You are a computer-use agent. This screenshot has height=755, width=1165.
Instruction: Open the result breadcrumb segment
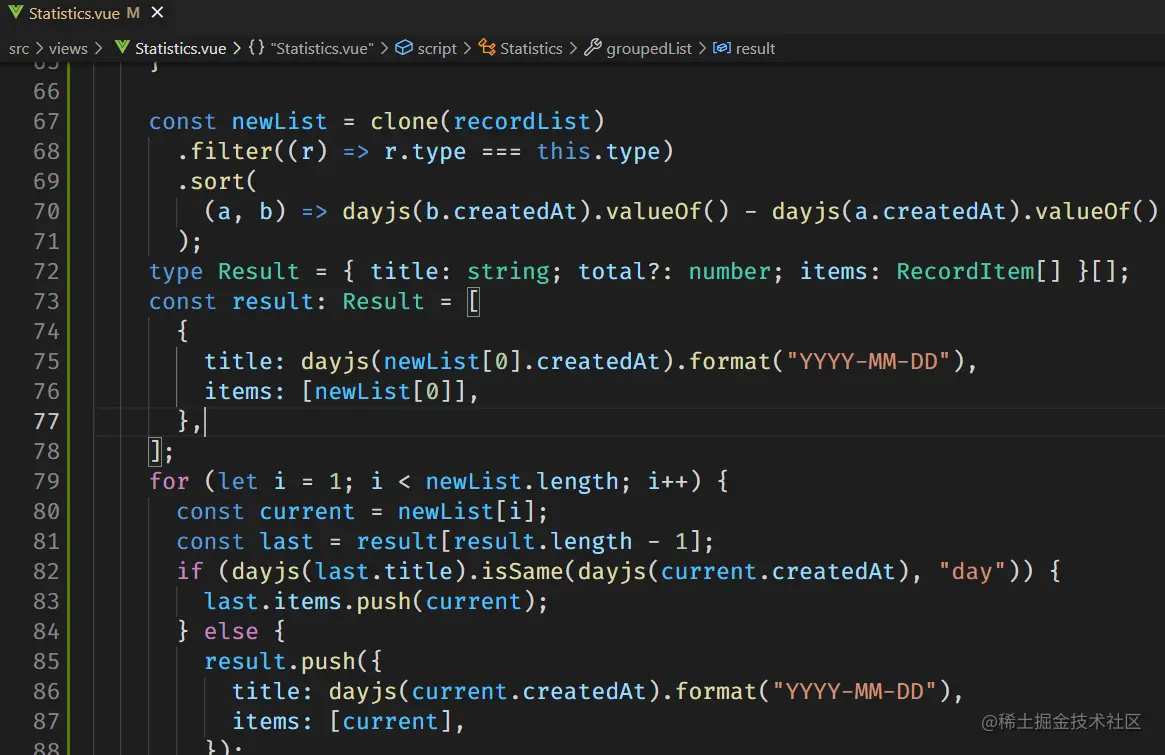click(x=755, y=48)
